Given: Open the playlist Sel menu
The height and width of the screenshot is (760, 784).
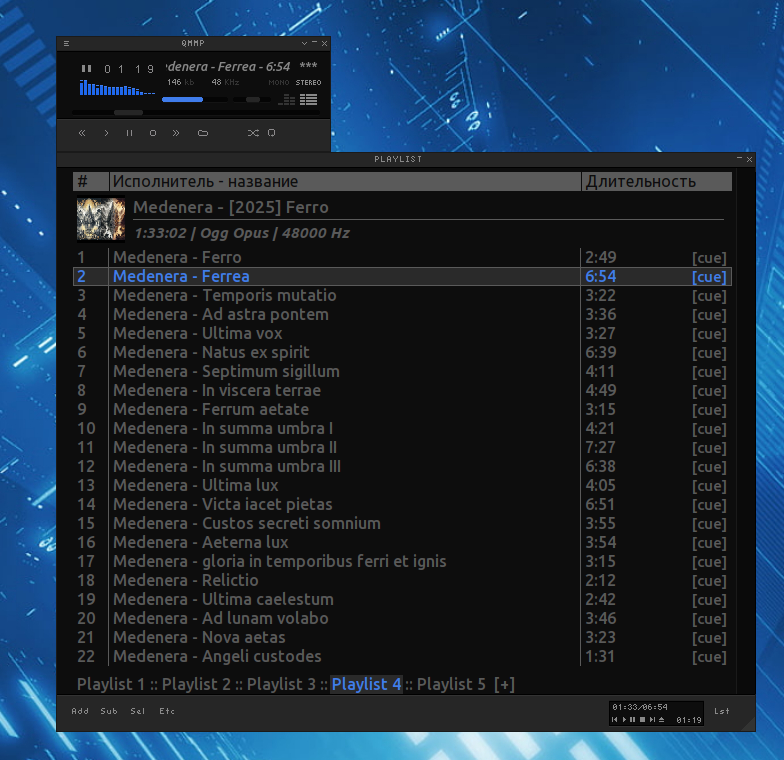Looking at the screenshot, I should click(x=138, y=711).
